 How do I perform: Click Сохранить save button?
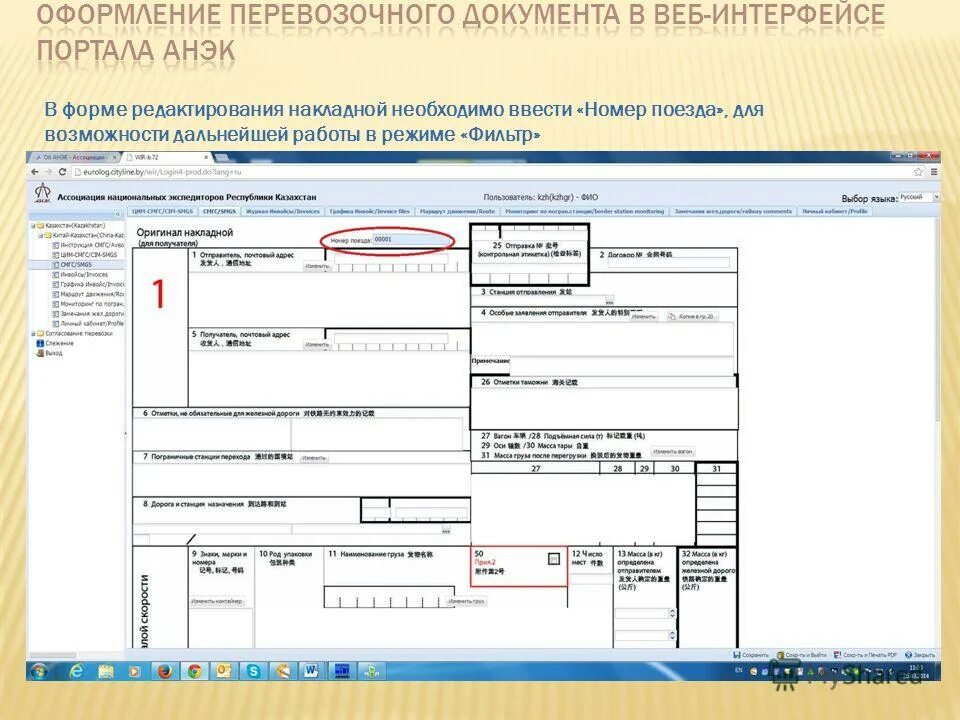pyautogui.click(x=751, y=655)
